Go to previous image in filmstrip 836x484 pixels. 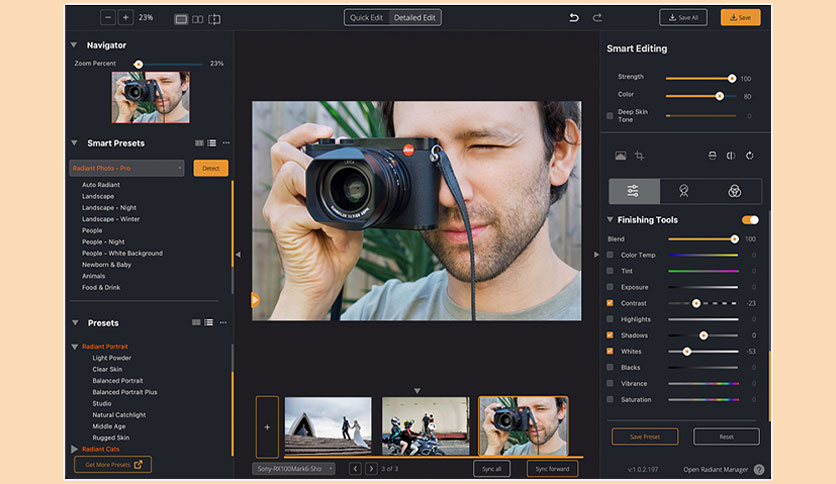(356, 469)
